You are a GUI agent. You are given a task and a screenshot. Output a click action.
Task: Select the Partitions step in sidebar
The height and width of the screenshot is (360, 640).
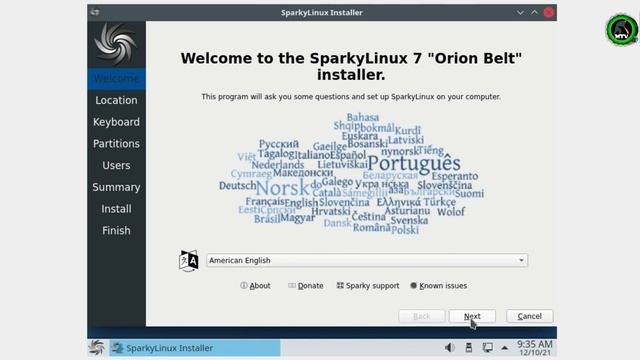pos(116,144)
